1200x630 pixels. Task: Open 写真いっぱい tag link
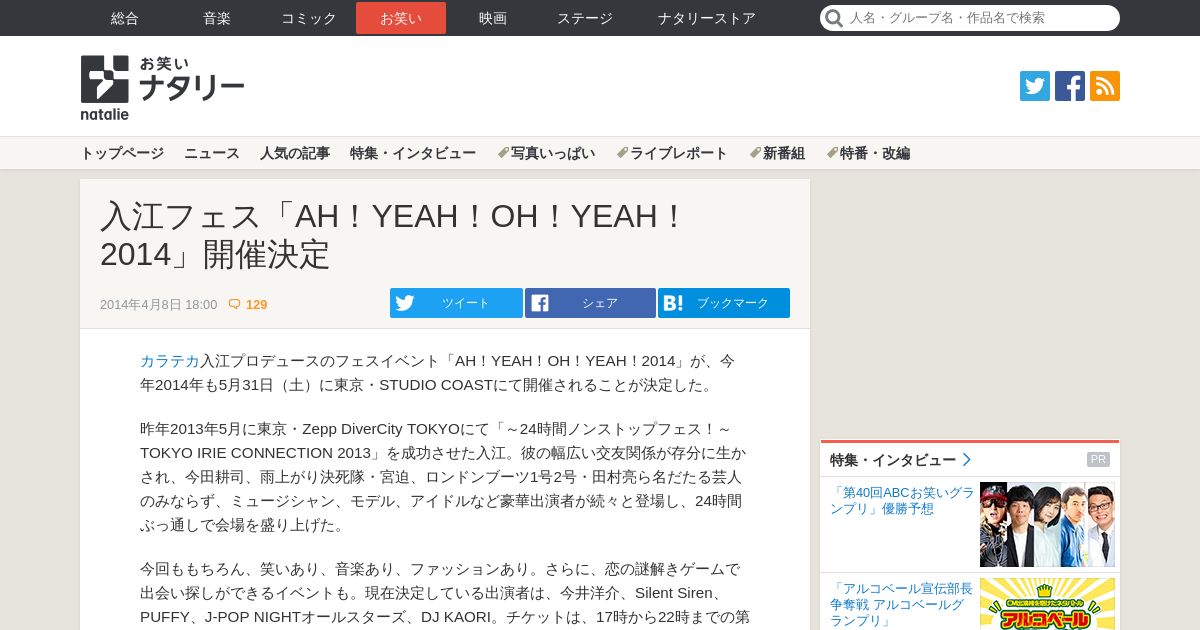(546, 153)
